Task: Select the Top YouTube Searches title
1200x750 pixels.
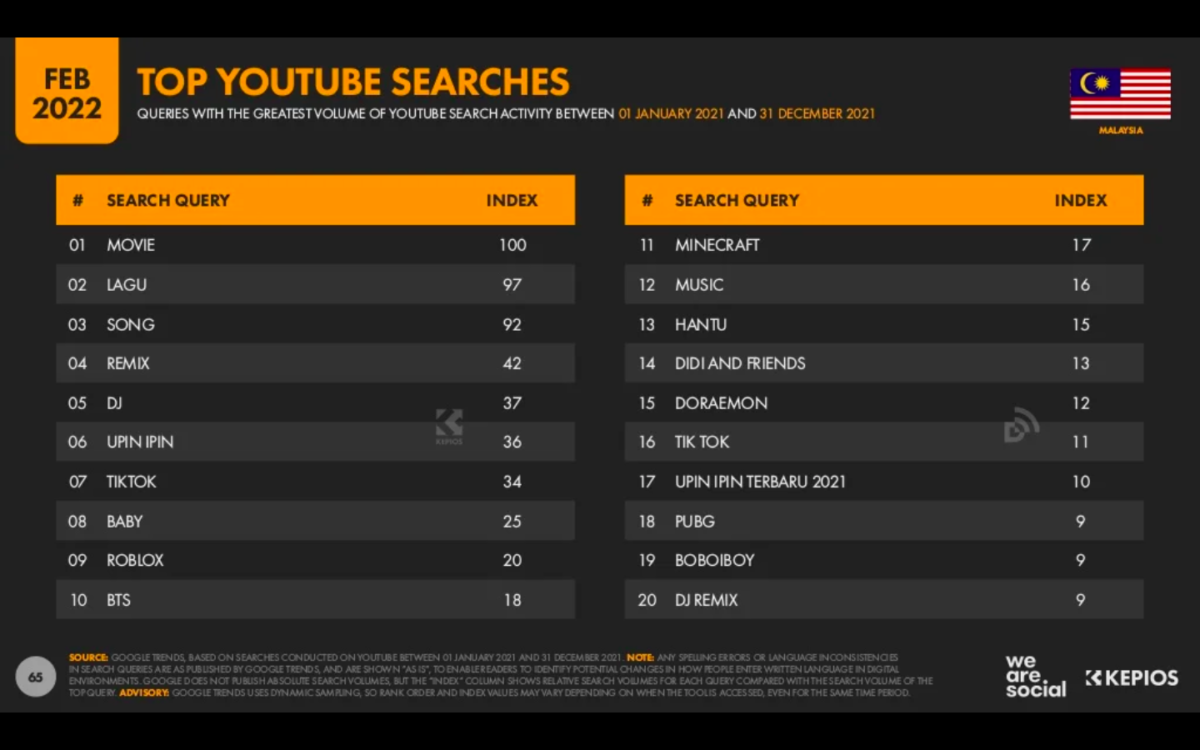Action: 353,82
